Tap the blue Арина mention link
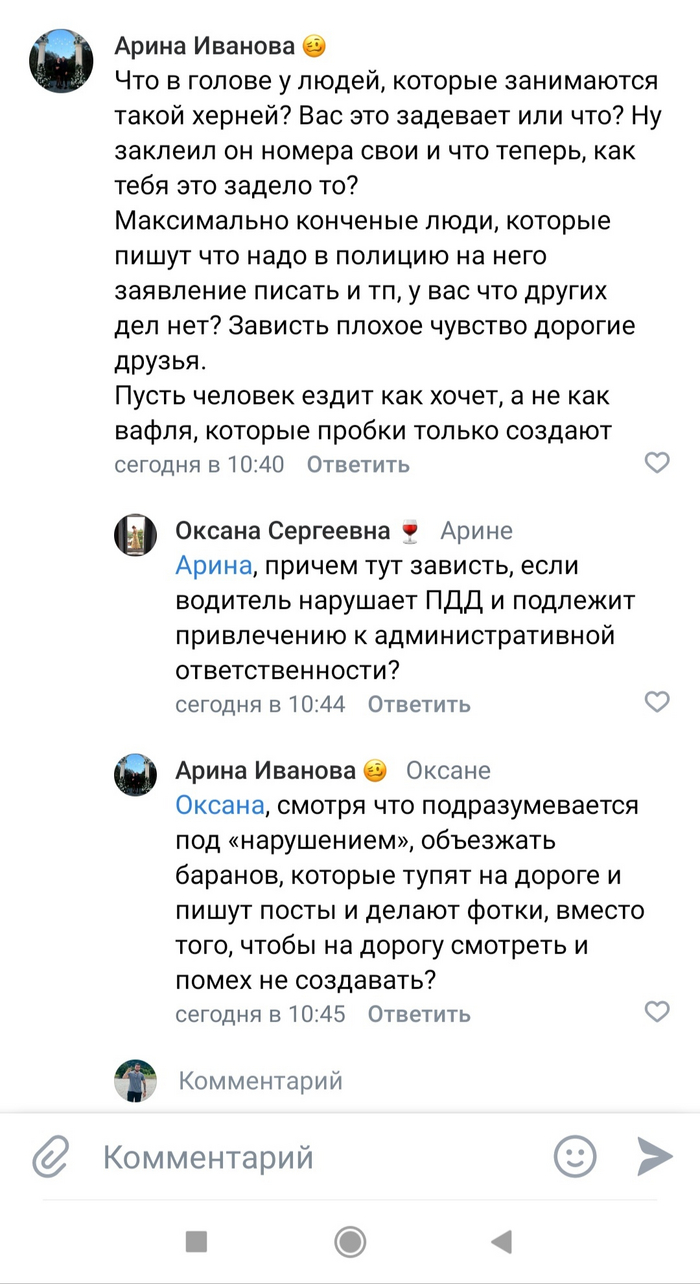Image resolution: width=700 pixels, height=1284 pixels. point(213,566)
